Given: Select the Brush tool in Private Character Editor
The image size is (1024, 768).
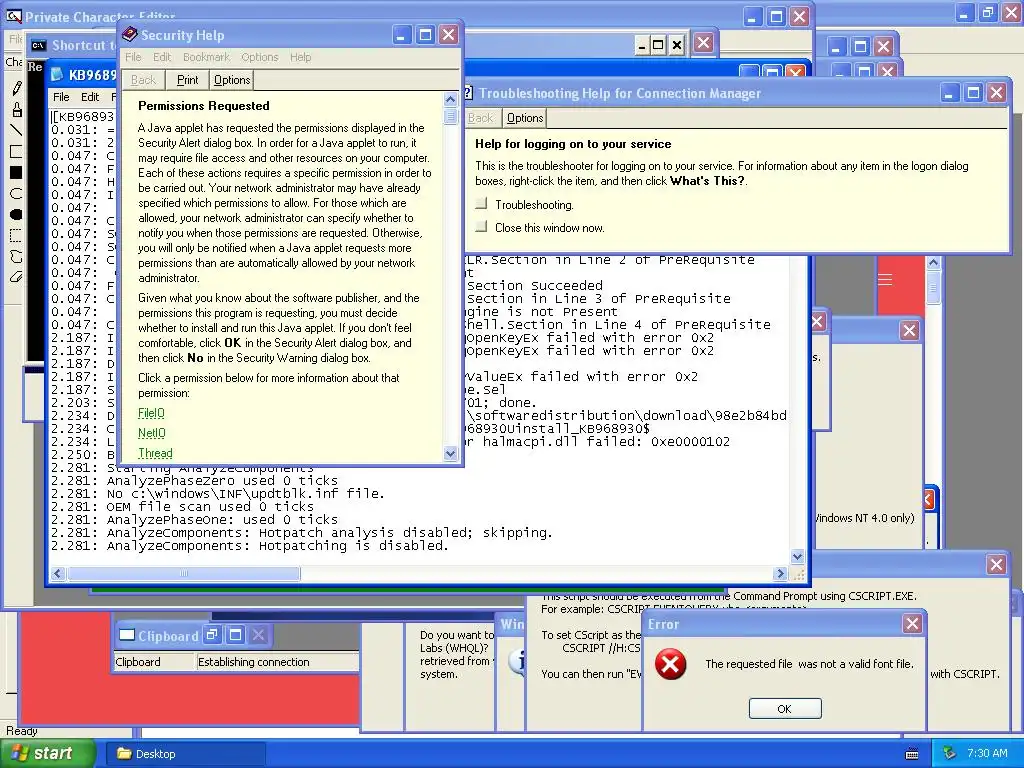Looking at the screenshot, I should (16, 109).
